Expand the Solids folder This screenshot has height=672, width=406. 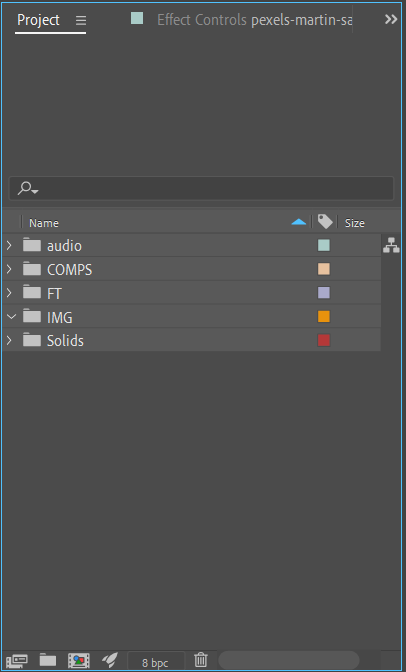point(9,340)
